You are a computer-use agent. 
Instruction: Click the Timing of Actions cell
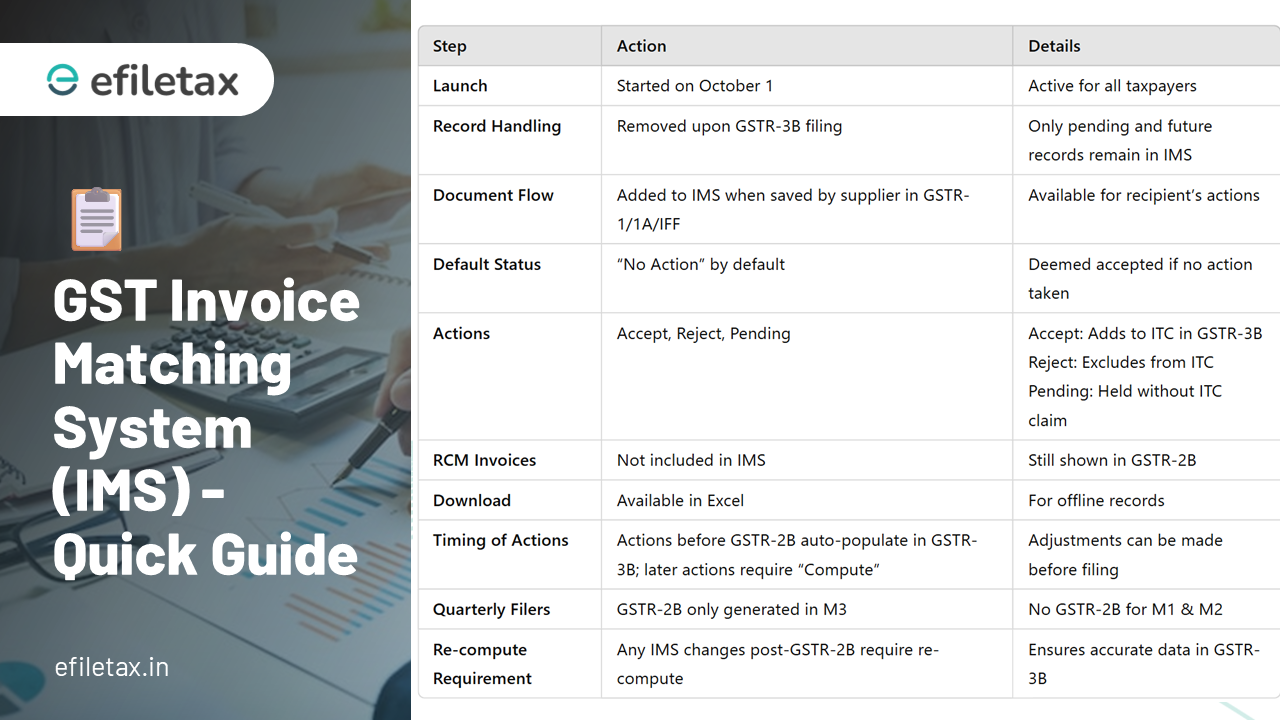point(500,540)
